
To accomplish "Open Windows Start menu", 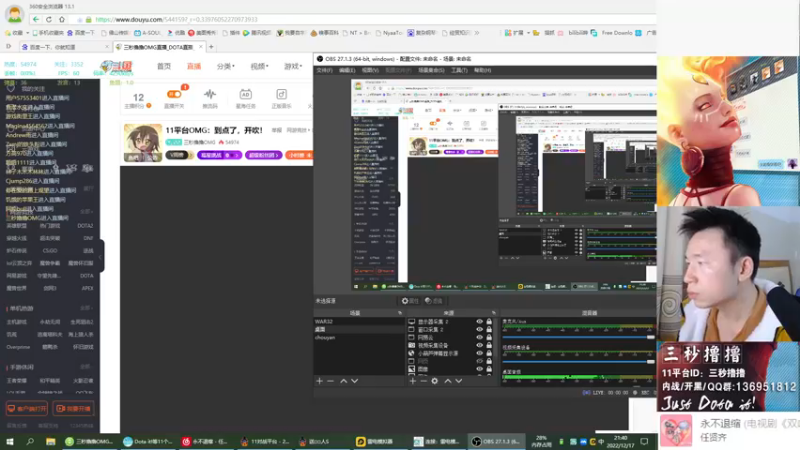I will [10, 441].
